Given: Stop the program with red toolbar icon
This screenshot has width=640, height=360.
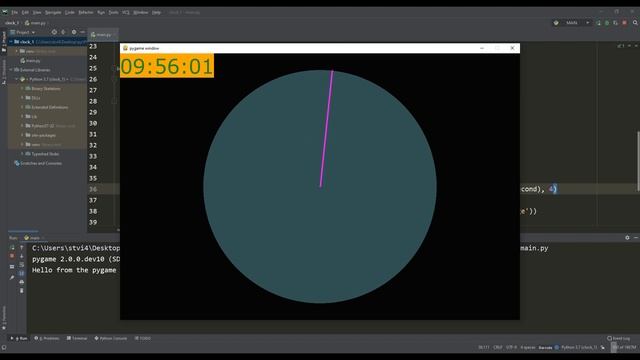Looking at the screenshot, I should (x=624, y=23).
